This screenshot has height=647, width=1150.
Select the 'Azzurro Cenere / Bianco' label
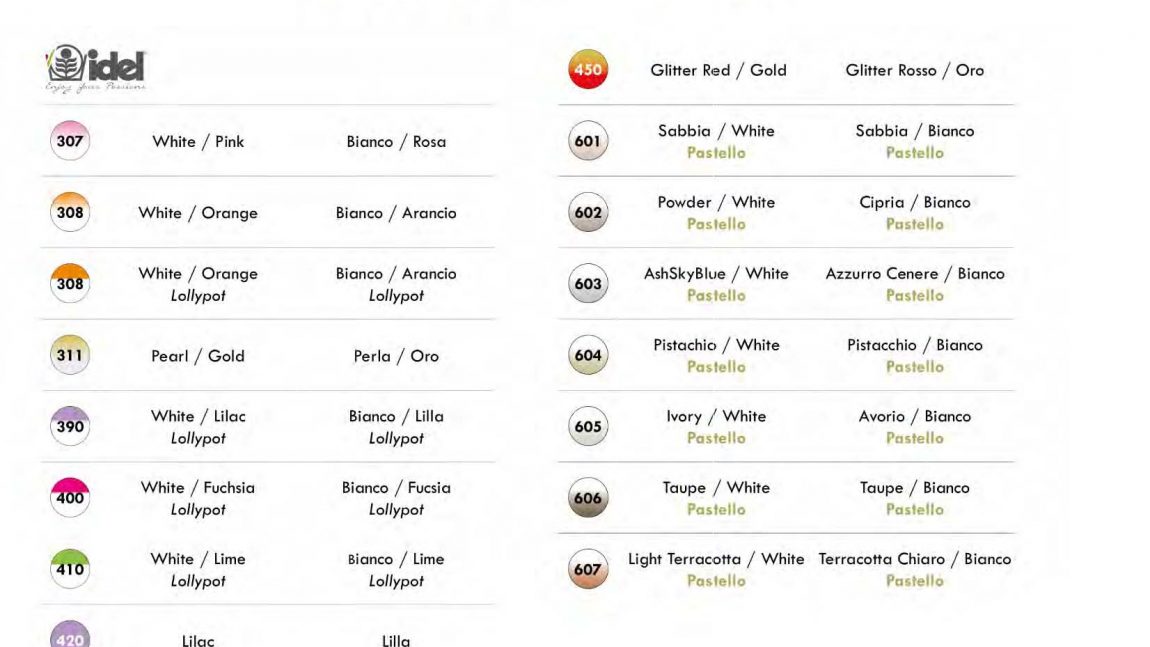(915, 274)
